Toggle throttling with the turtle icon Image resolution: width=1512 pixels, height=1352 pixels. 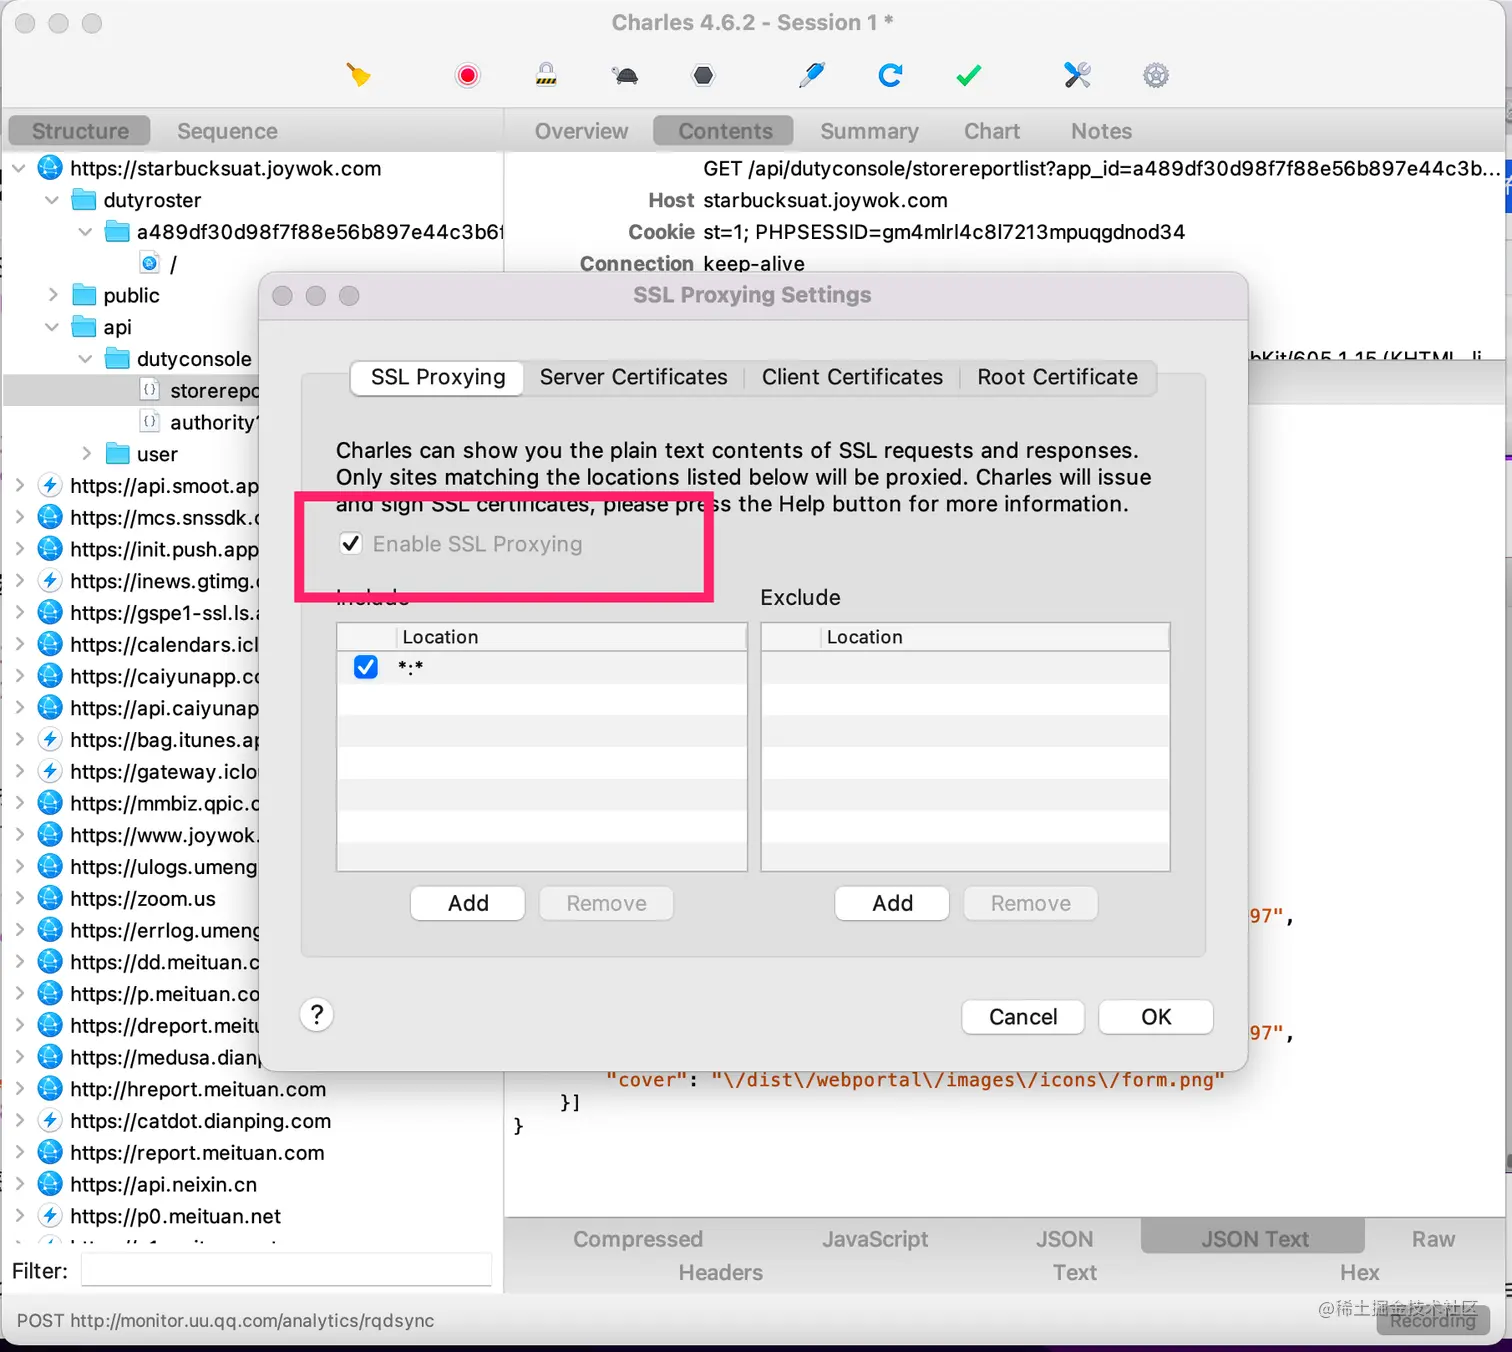[x=625, y=75]
